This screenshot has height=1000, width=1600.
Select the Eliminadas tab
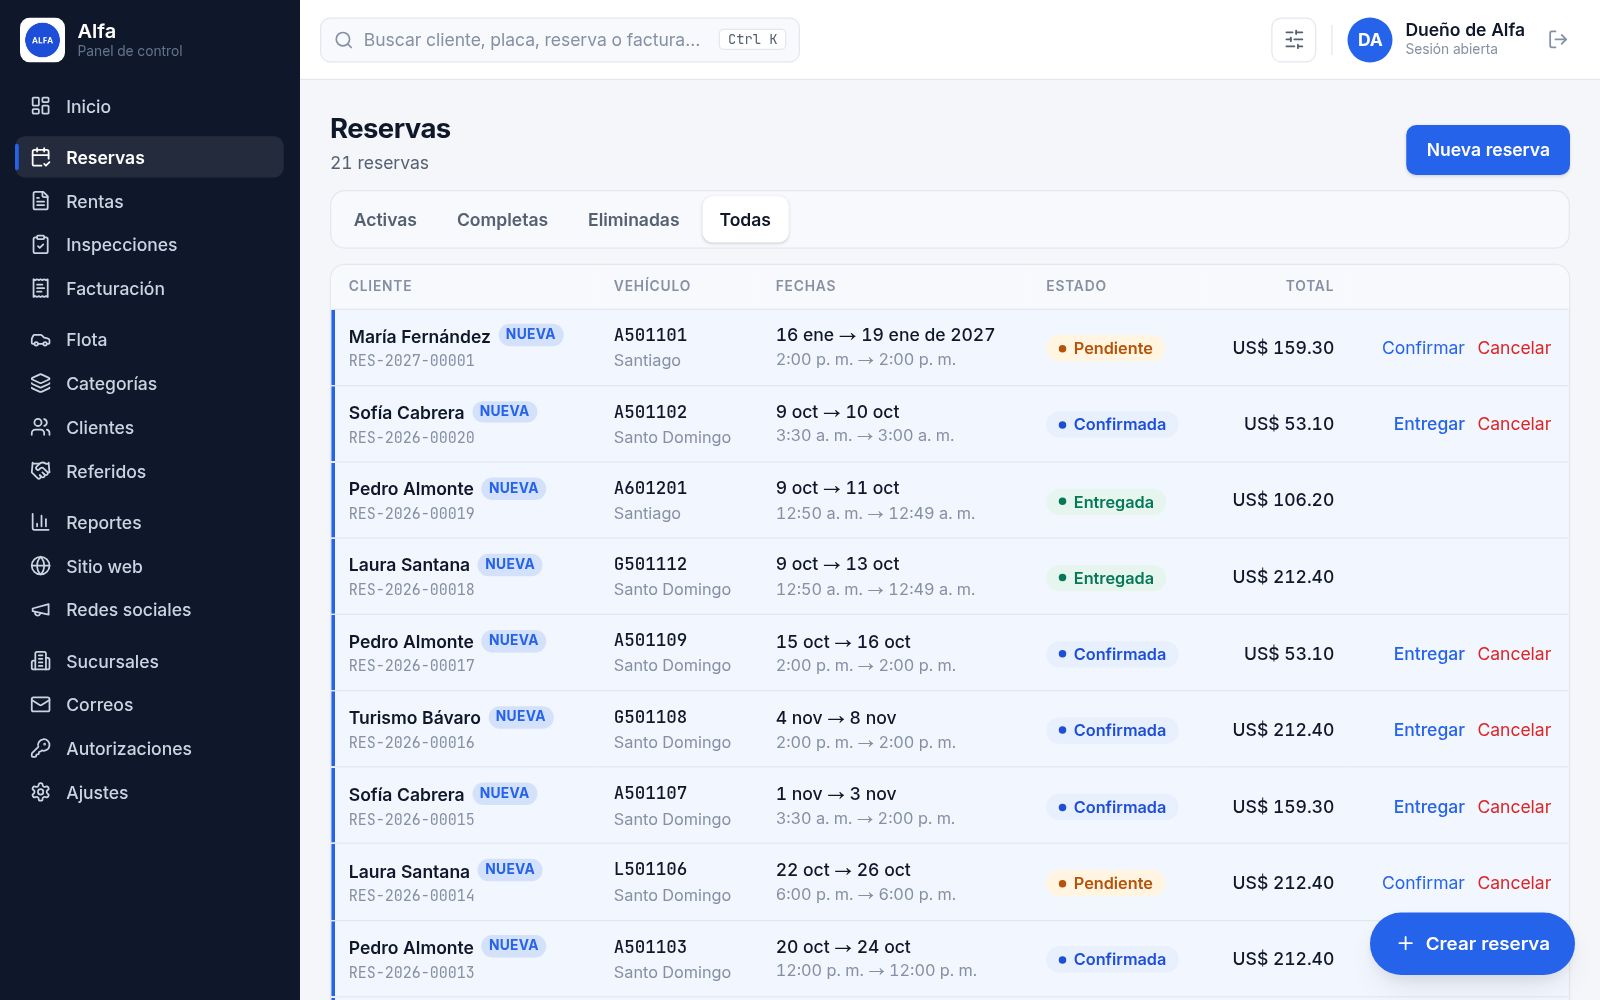[x=633, y=220]
